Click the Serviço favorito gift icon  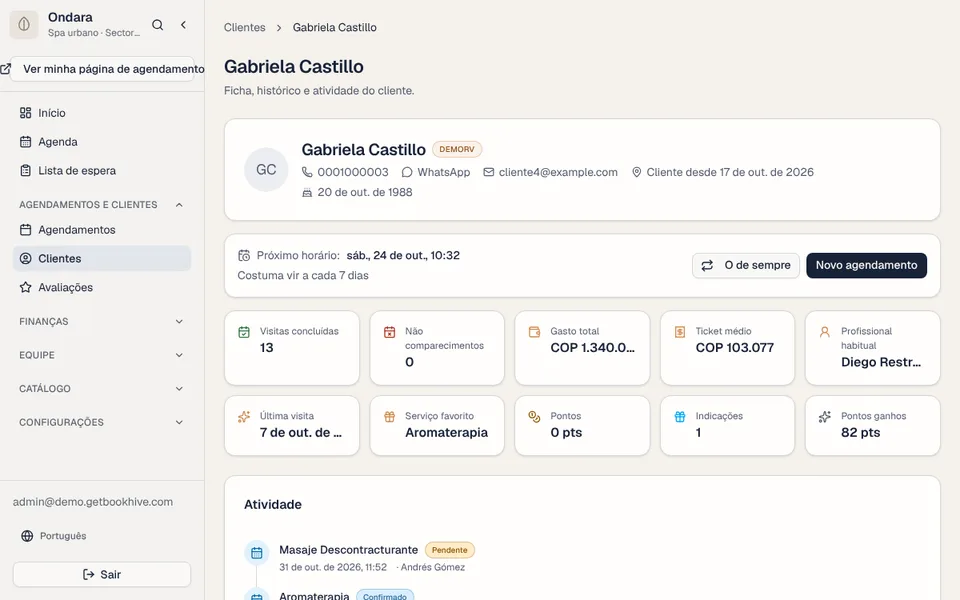click(x=389, y=417)
